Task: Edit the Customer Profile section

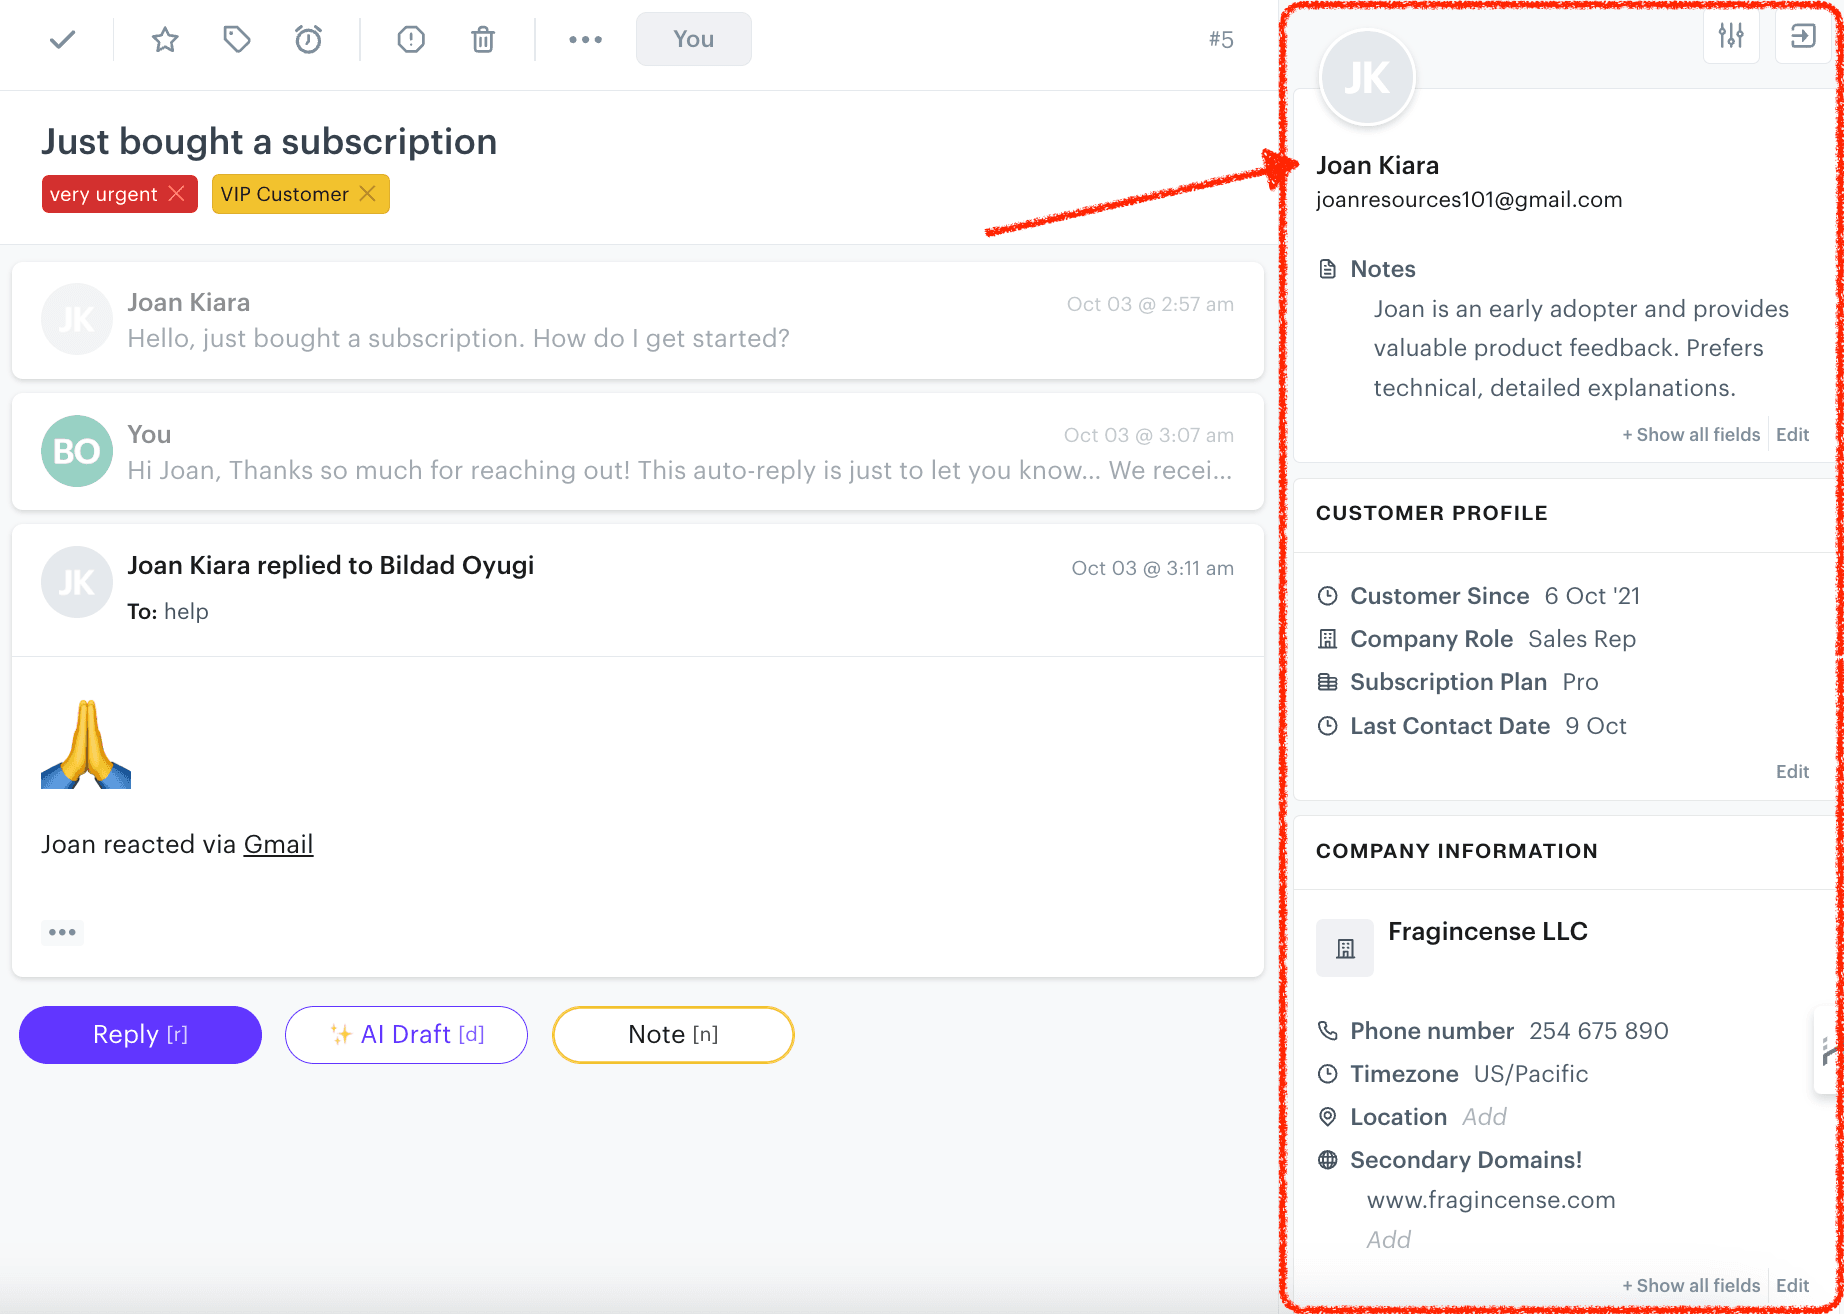Action: 1791,771
